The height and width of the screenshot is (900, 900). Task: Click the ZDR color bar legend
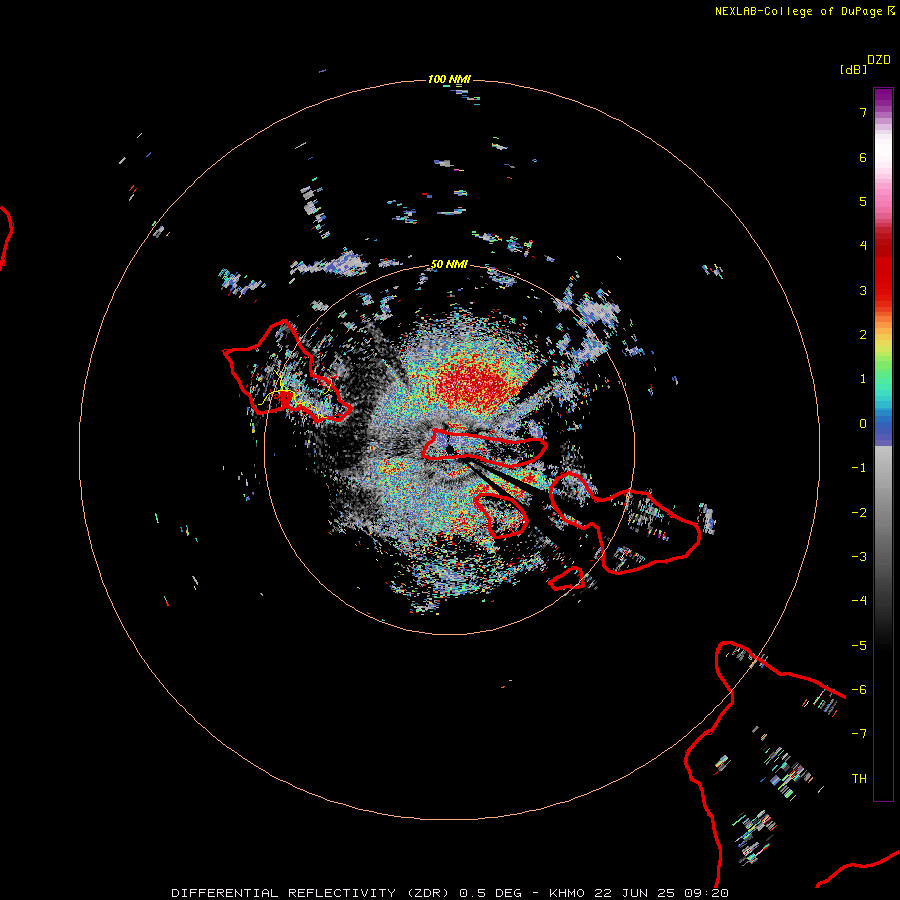pos(883,444)
